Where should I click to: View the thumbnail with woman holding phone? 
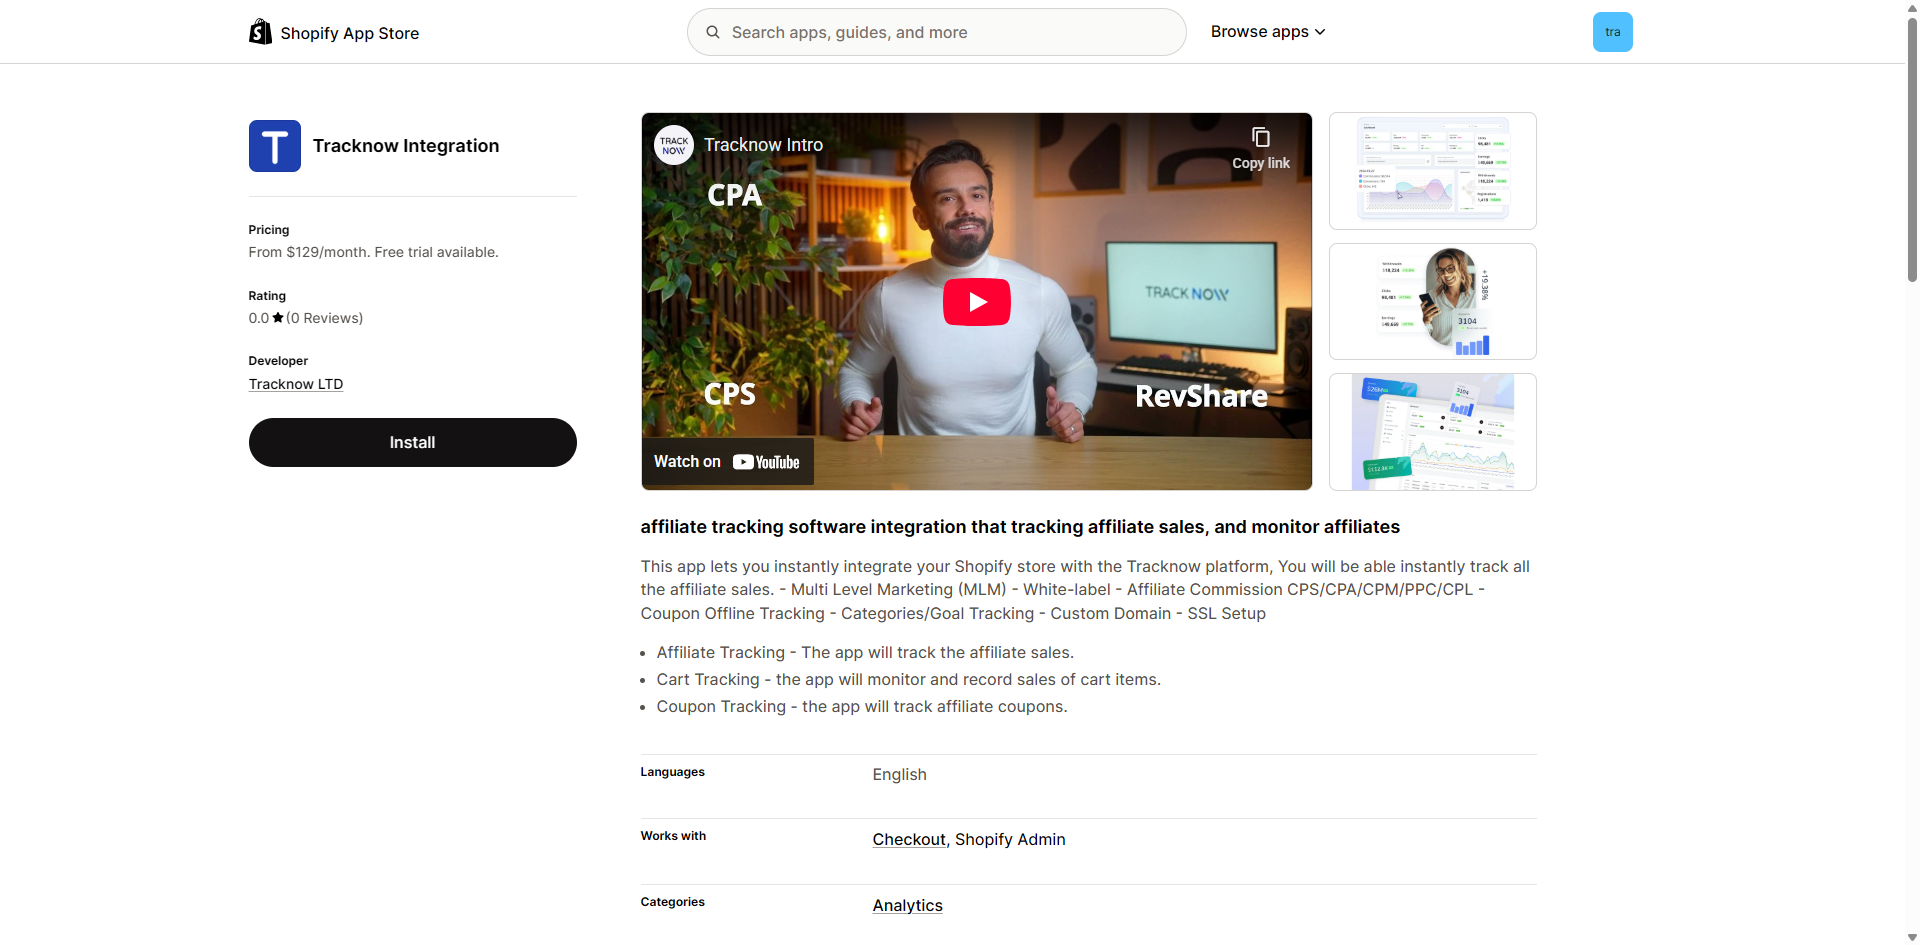click(1432, 301)
